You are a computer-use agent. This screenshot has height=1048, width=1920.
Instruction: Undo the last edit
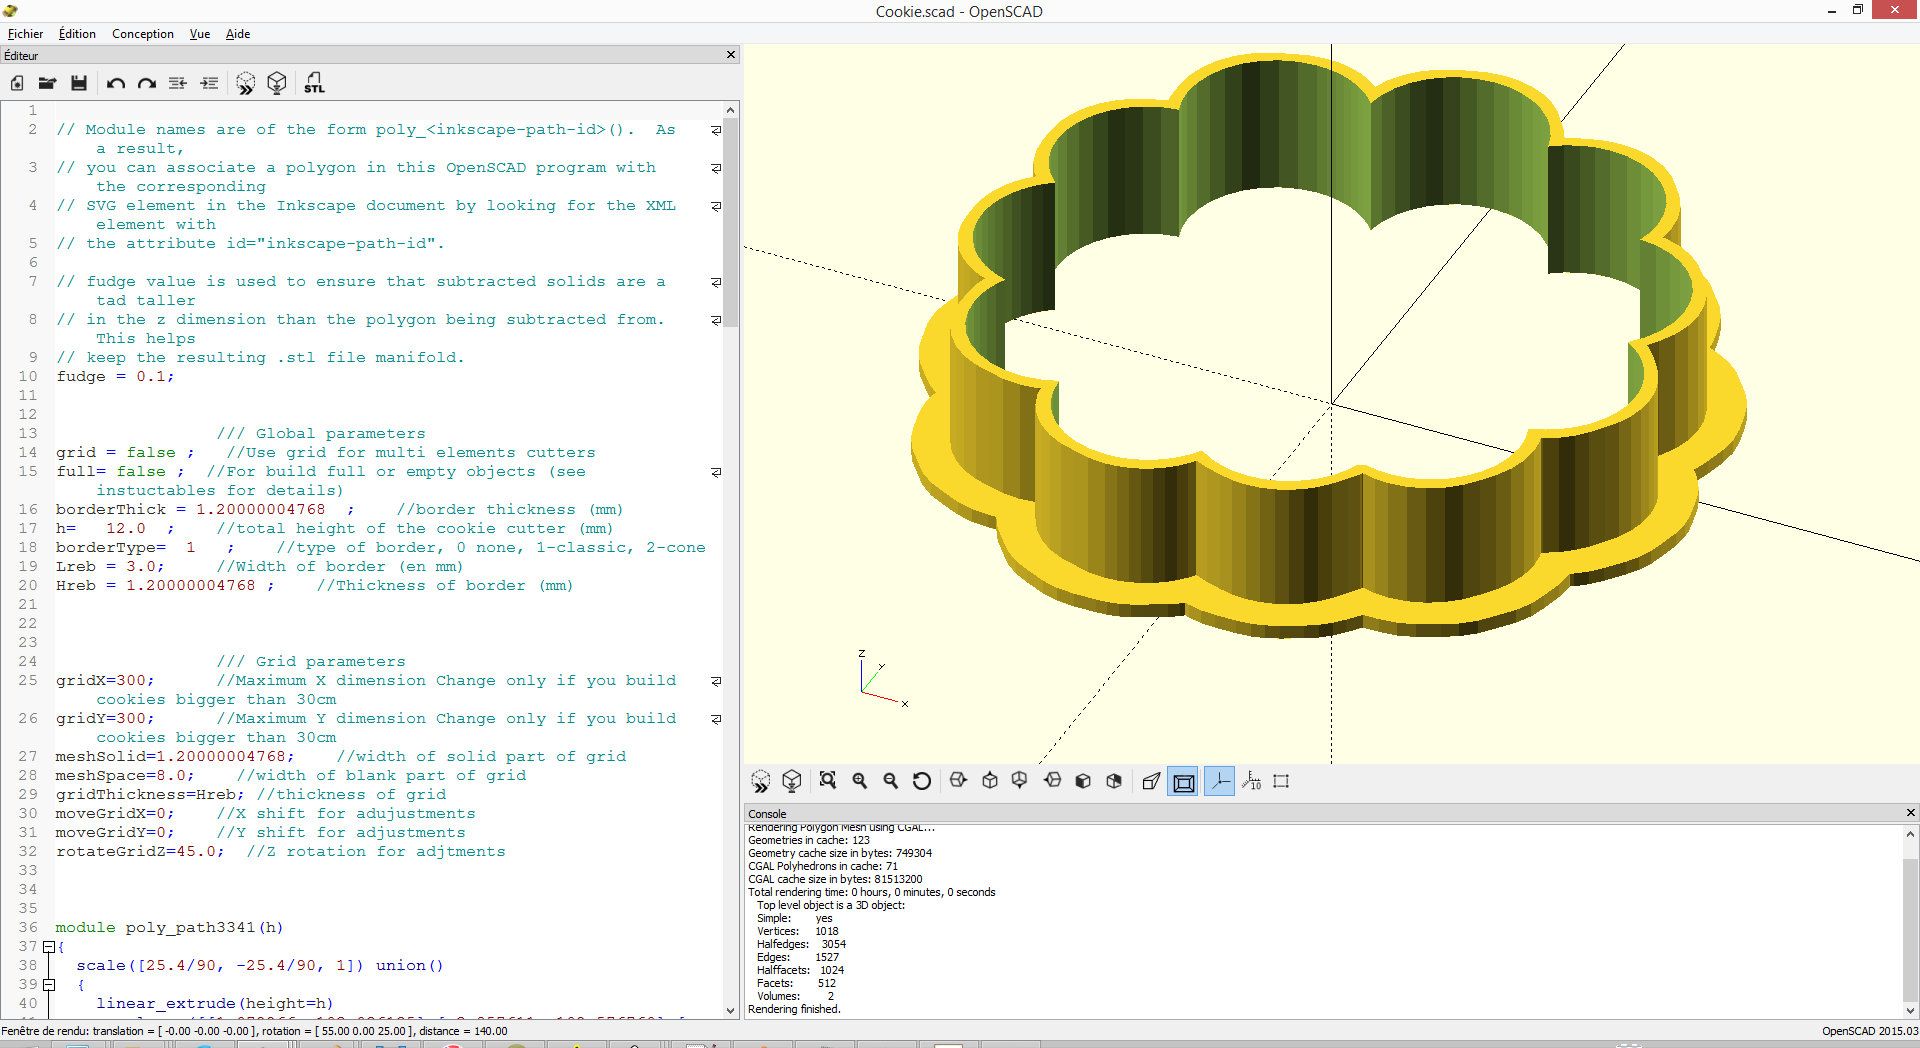click(x=114, y=83)
